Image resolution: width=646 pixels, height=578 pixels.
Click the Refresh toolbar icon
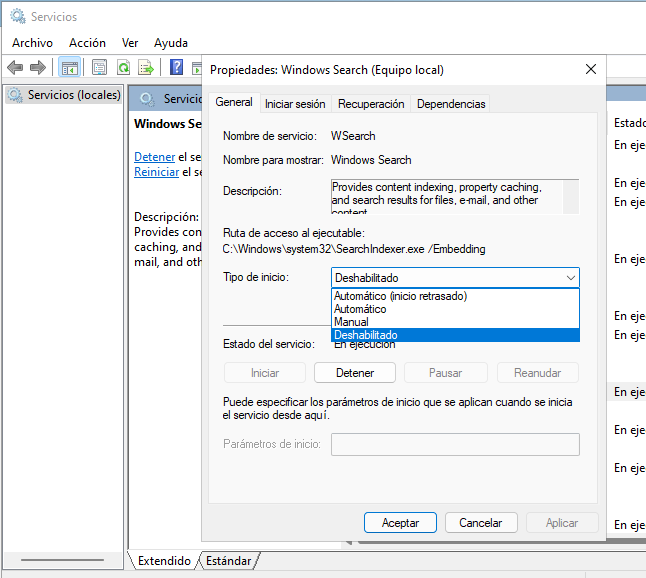pyautogui.click(x=123, y=67)
